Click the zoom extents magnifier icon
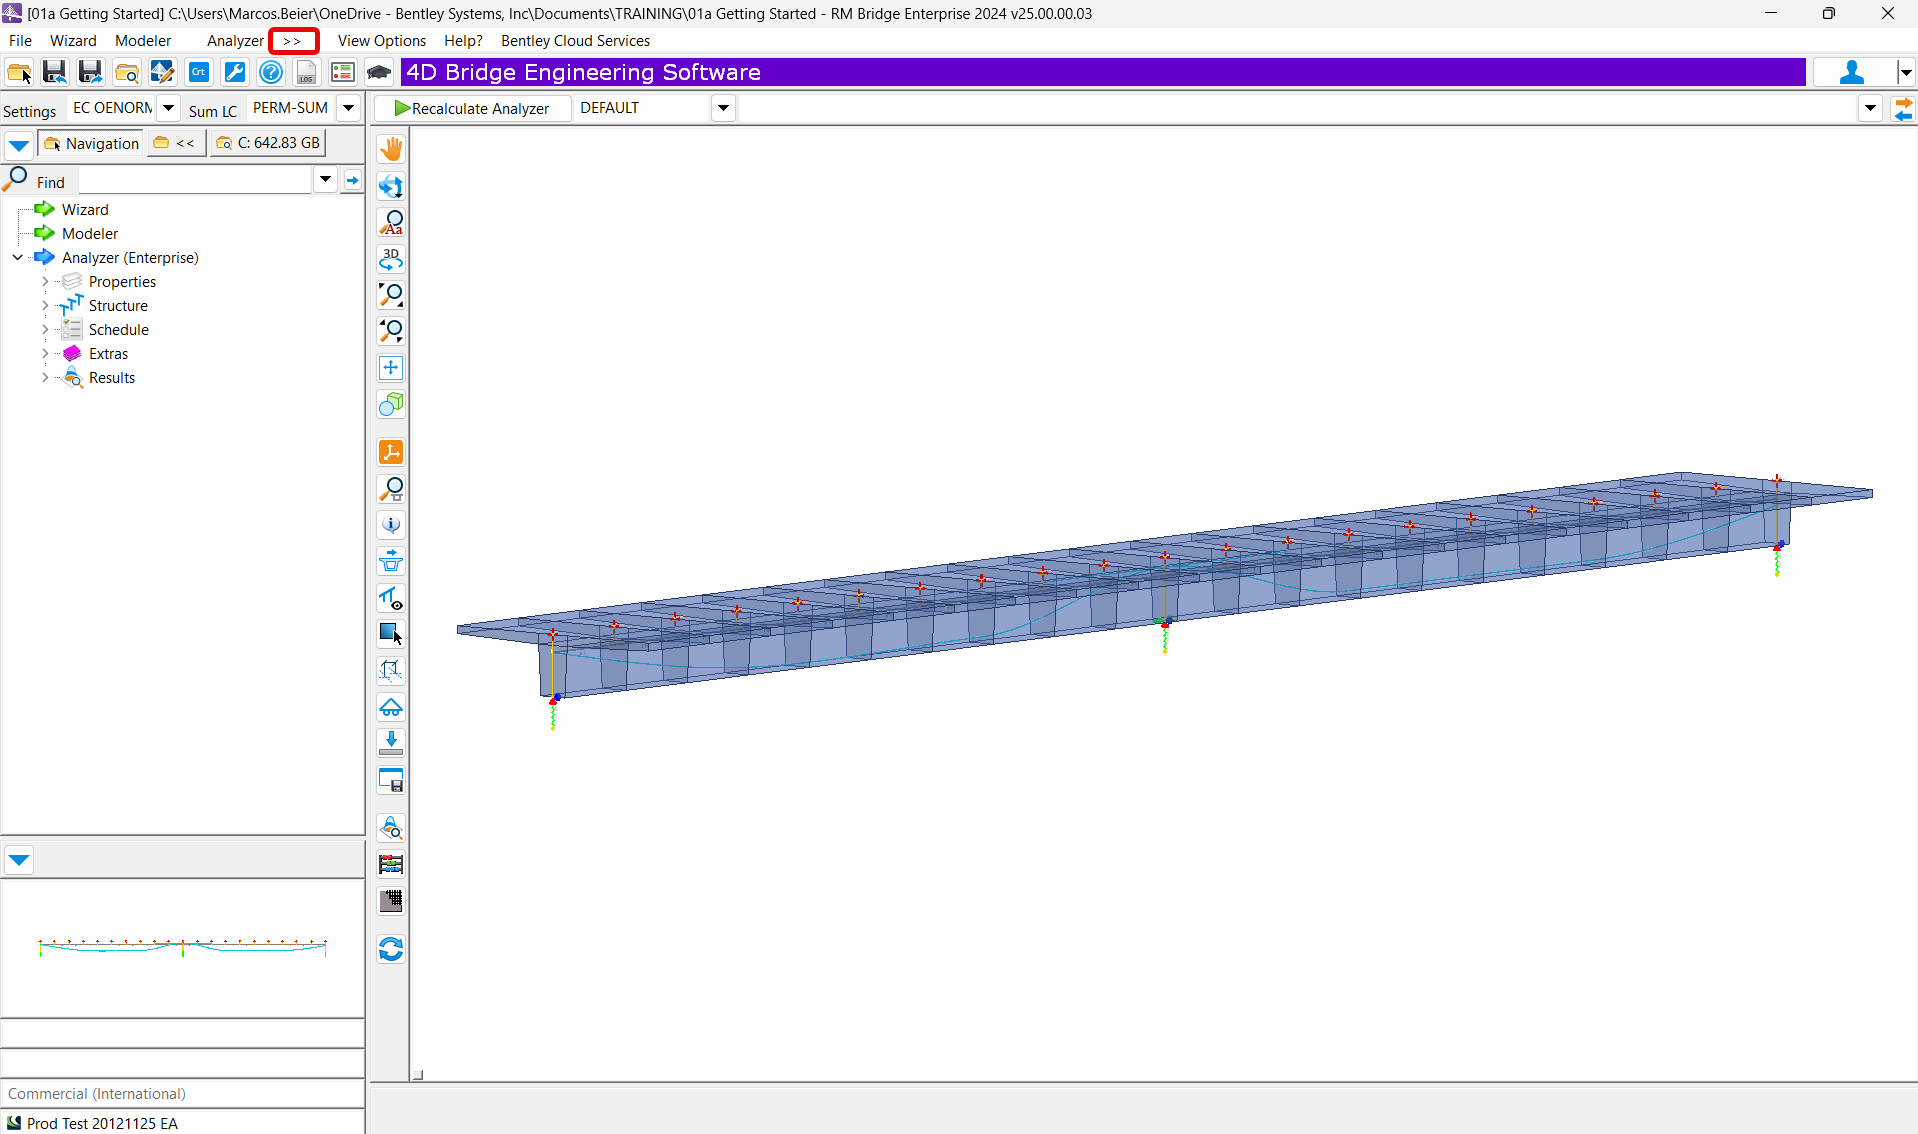 [x=391, y=331]
